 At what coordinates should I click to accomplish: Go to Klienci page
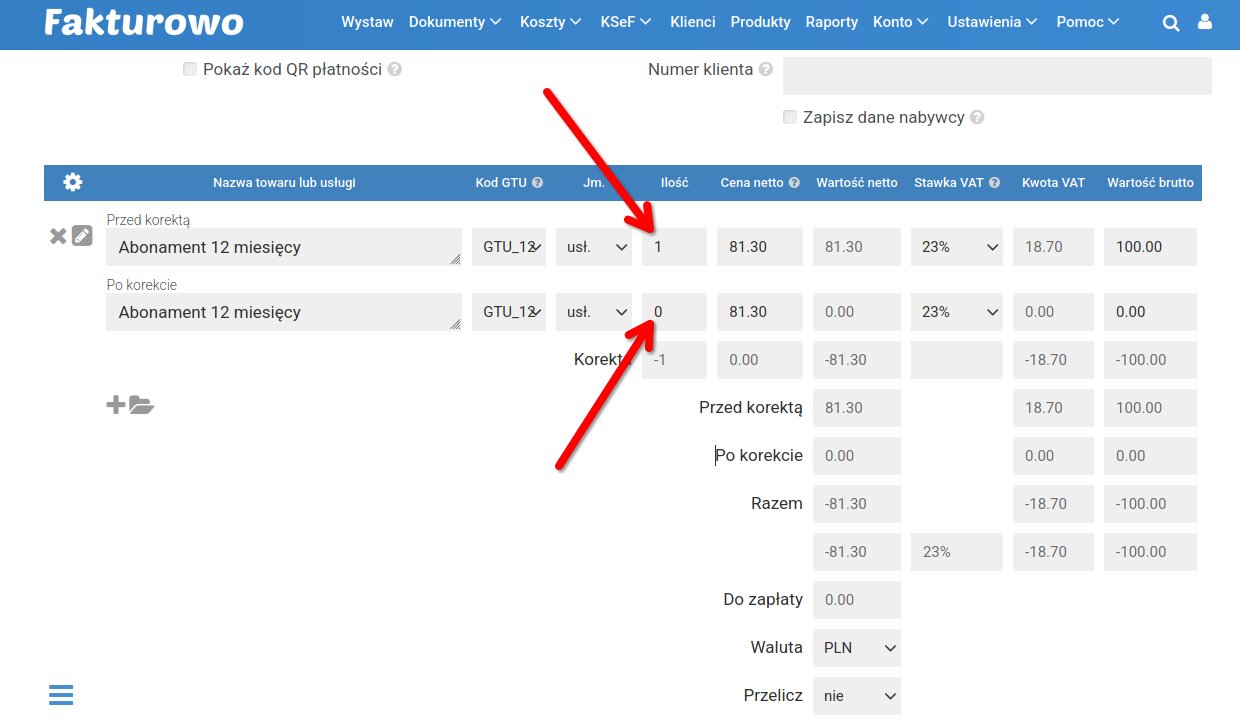[693, 22]
